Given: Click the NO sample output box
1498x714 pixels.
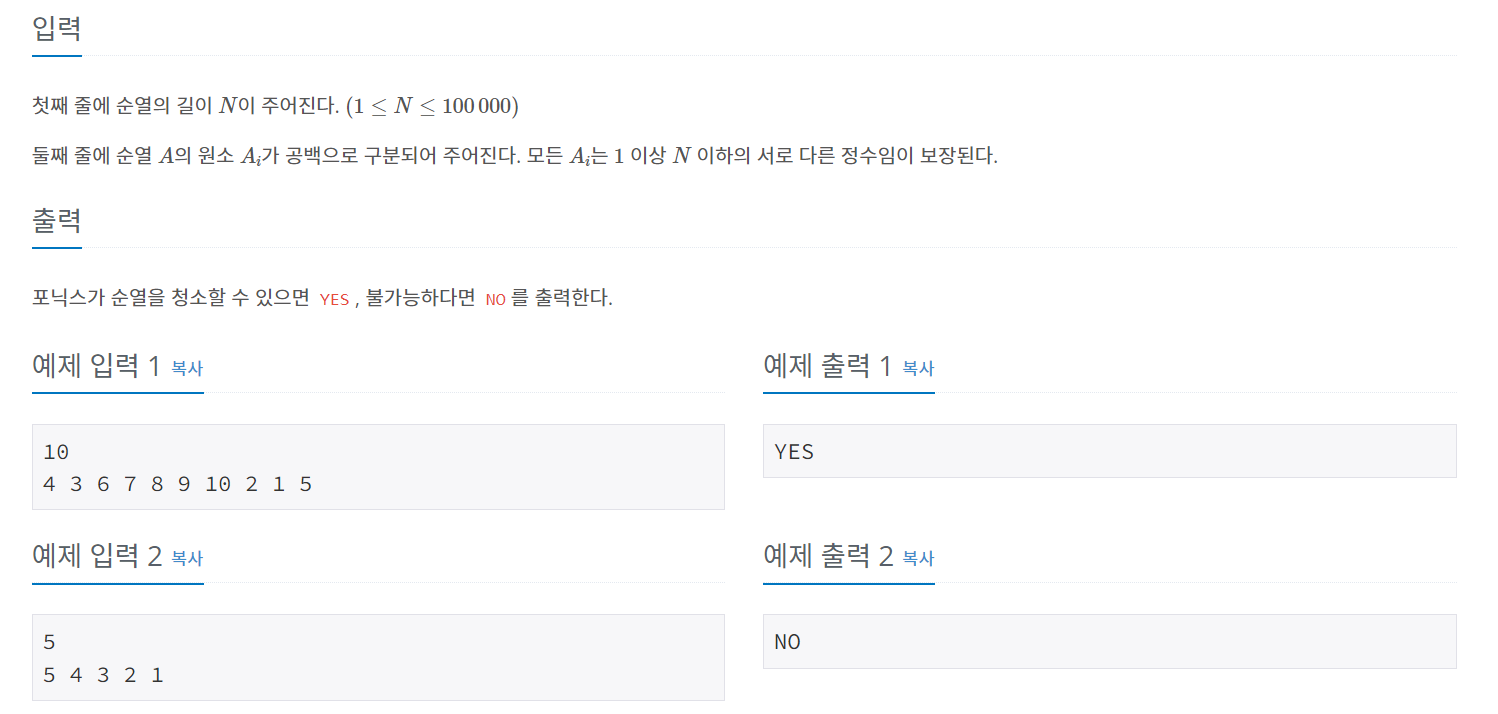Looking at the screenshot, I should (1109, 641).
